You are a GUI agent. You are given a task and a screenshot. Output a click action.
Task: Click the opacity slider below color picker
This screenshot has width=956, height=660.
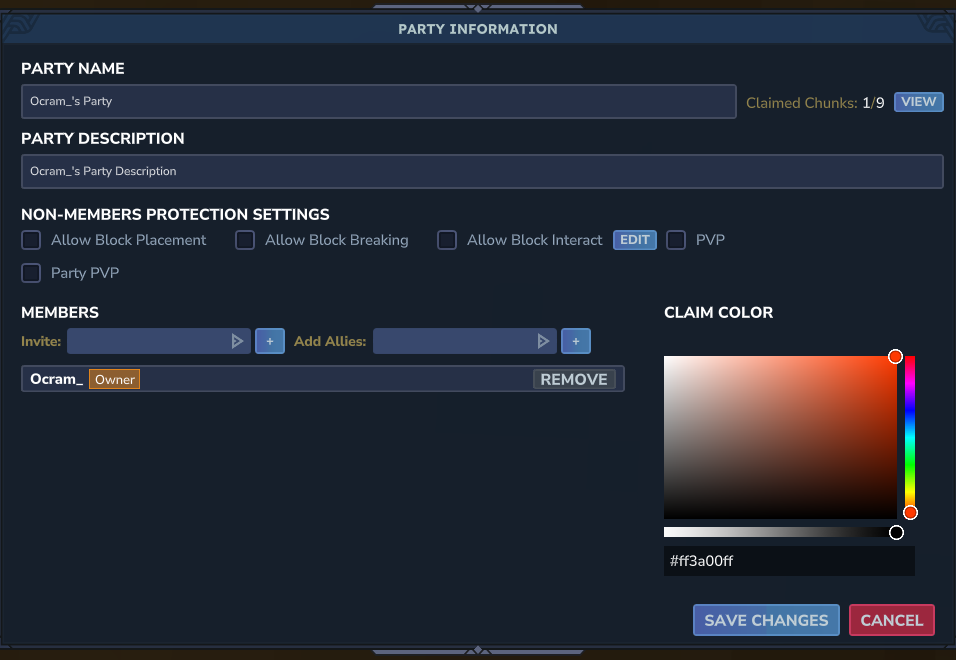pos(780,532)
